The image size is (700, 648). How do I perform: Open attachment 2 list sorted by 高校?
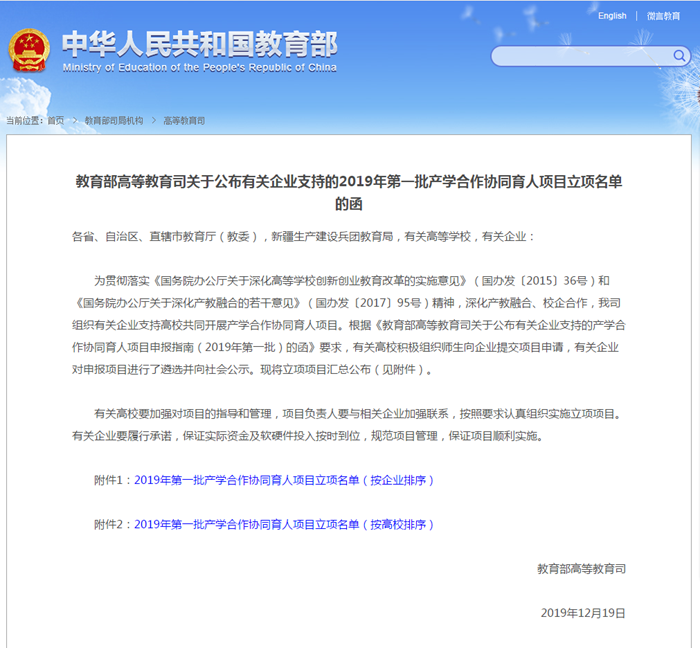click(284, 524)
